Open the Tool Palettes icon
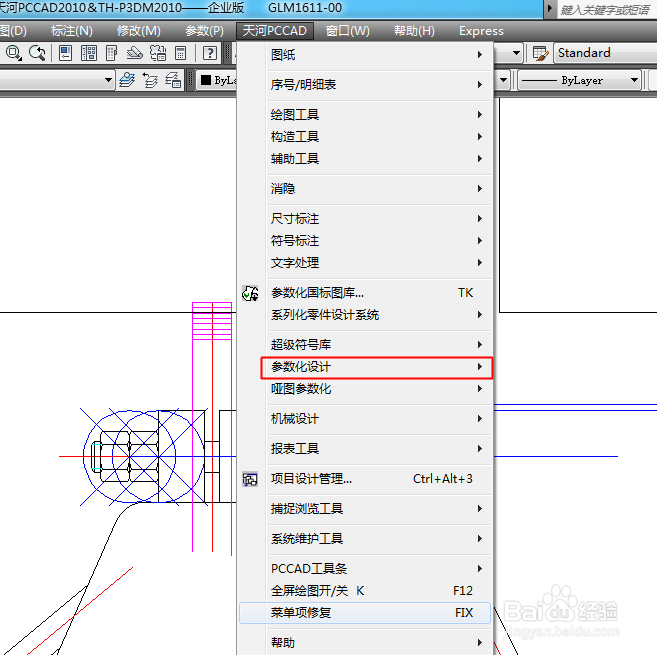 [111, 53]
